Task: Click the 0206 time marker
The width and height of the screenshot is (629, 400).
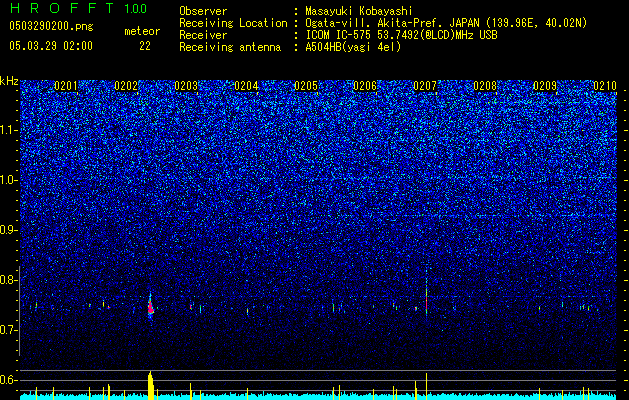Action: coord(365,86)
